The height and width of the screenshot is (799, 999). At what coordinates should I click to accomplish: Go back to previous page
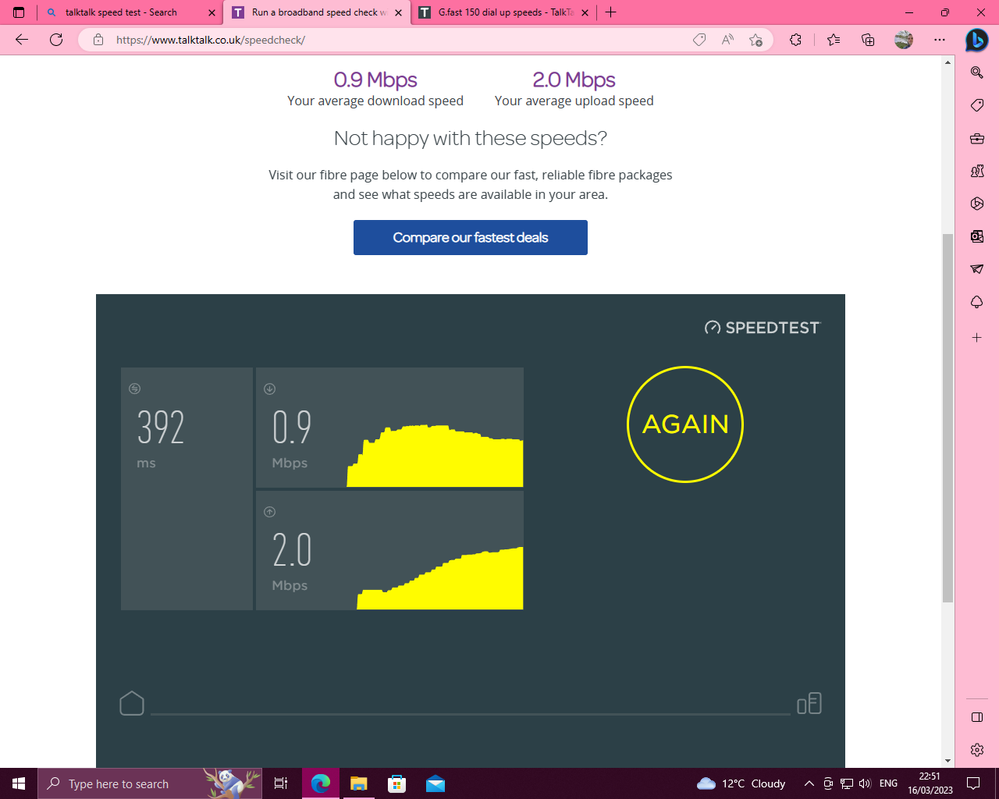pos(22,40)
